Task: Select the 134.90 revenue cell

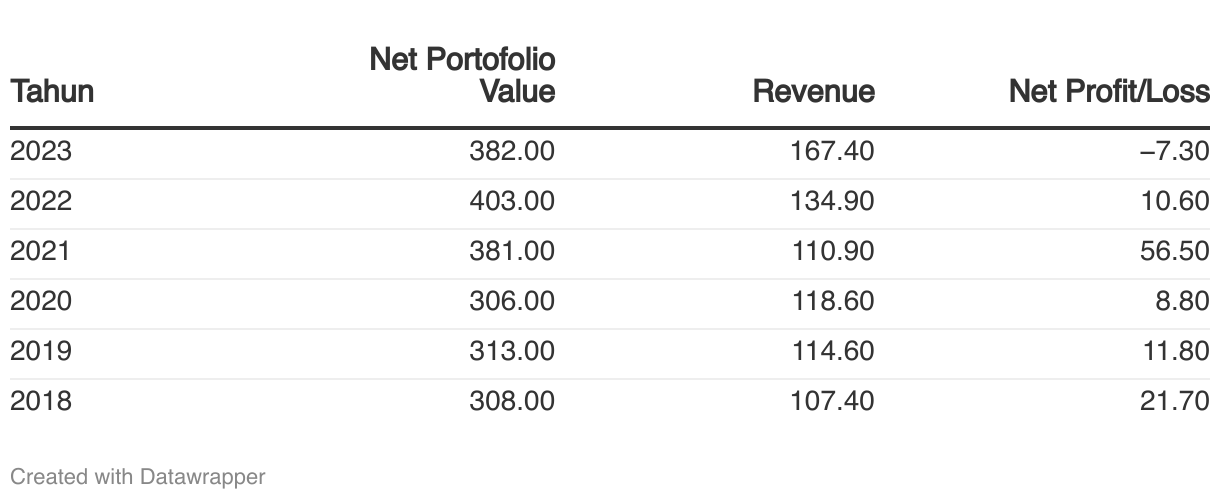Action: pos(831,202)
